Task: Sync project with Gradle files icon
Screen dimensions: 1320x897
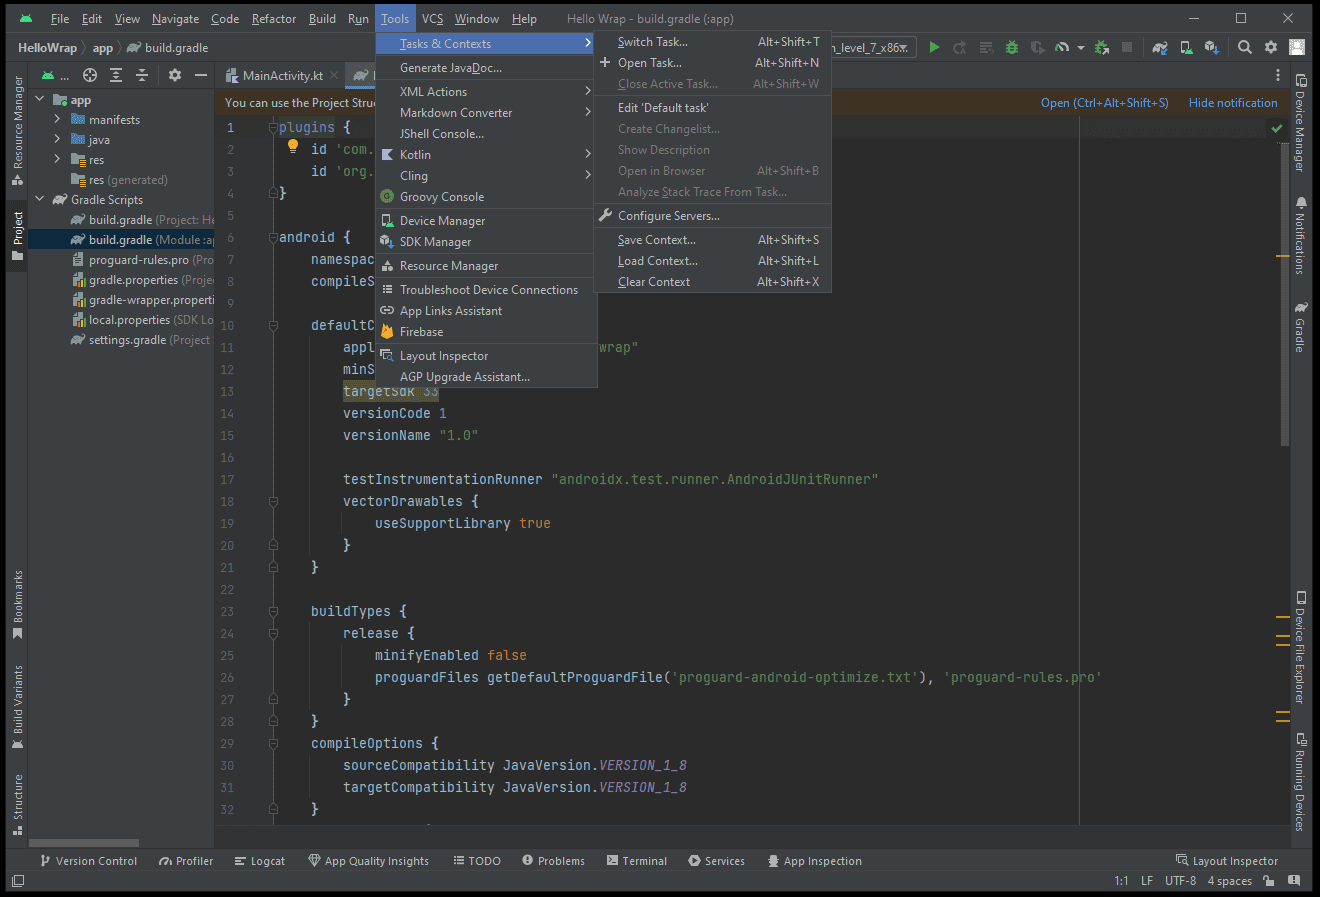Action: tap(1160, 47)
